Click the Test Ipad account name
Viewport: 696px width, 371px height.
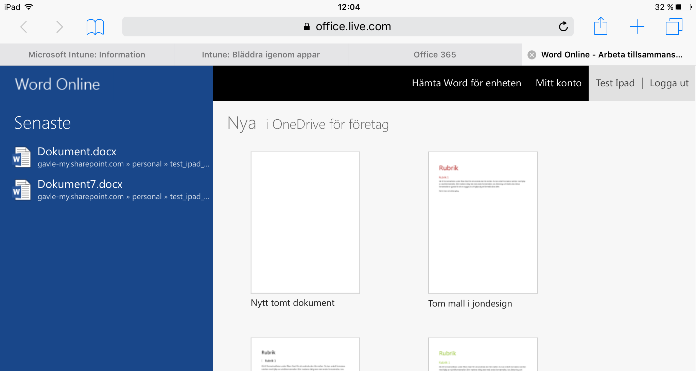pyautogui.click(x=615, y=83)
